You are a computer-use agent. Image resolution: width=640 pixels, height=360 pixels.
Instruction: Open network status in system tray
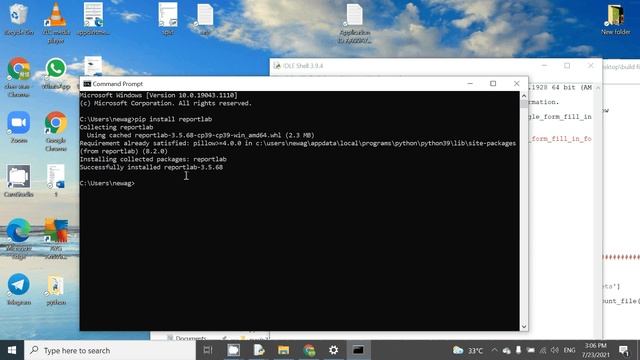coord(542,350)
